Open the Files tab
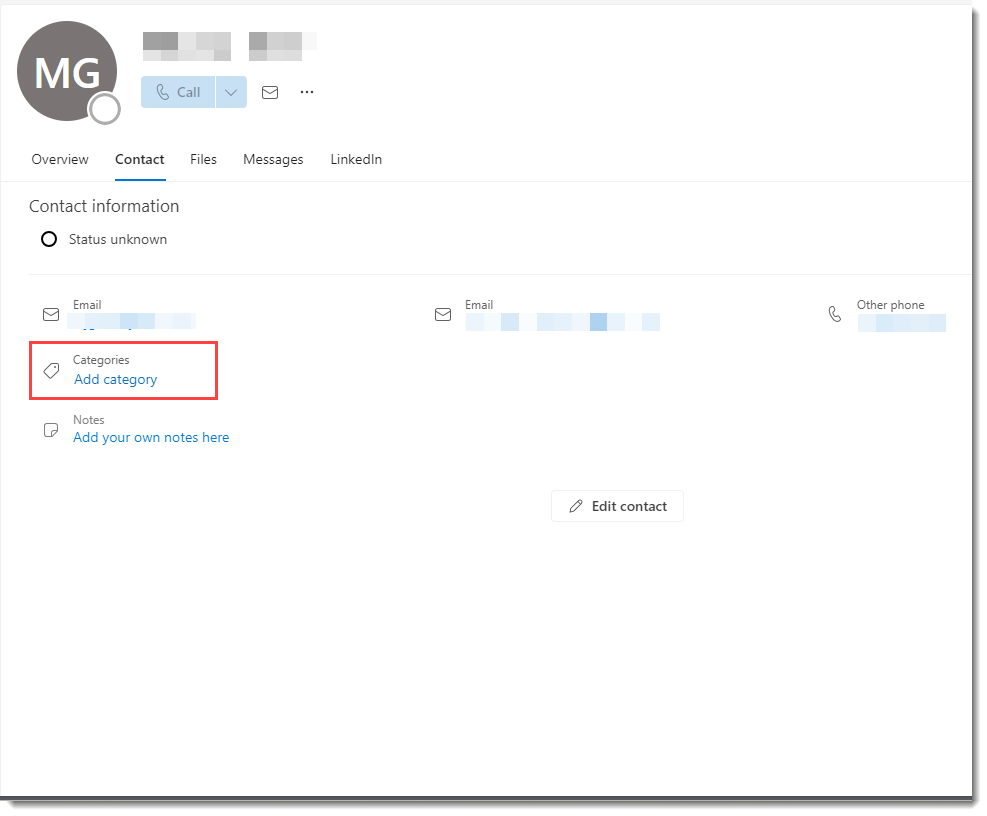987x816 pixels. (203, 159)
